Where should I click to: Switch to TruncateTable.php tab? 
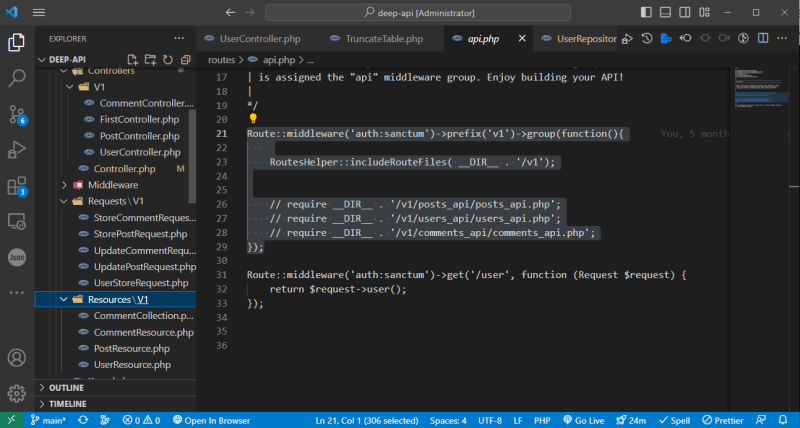point(383,39)
